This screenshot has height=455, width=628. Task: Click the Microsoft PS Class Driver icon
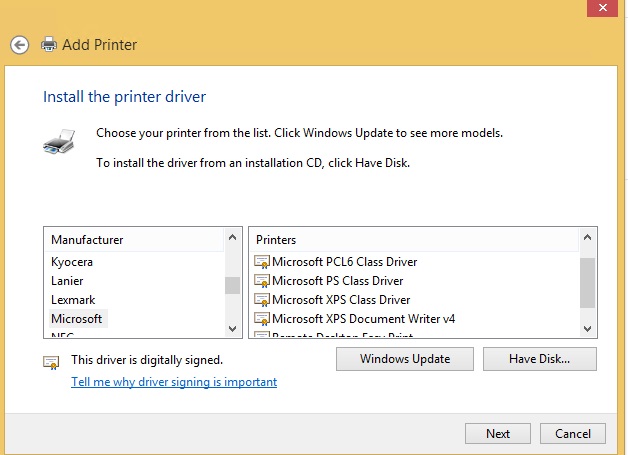tap(262, 281)
